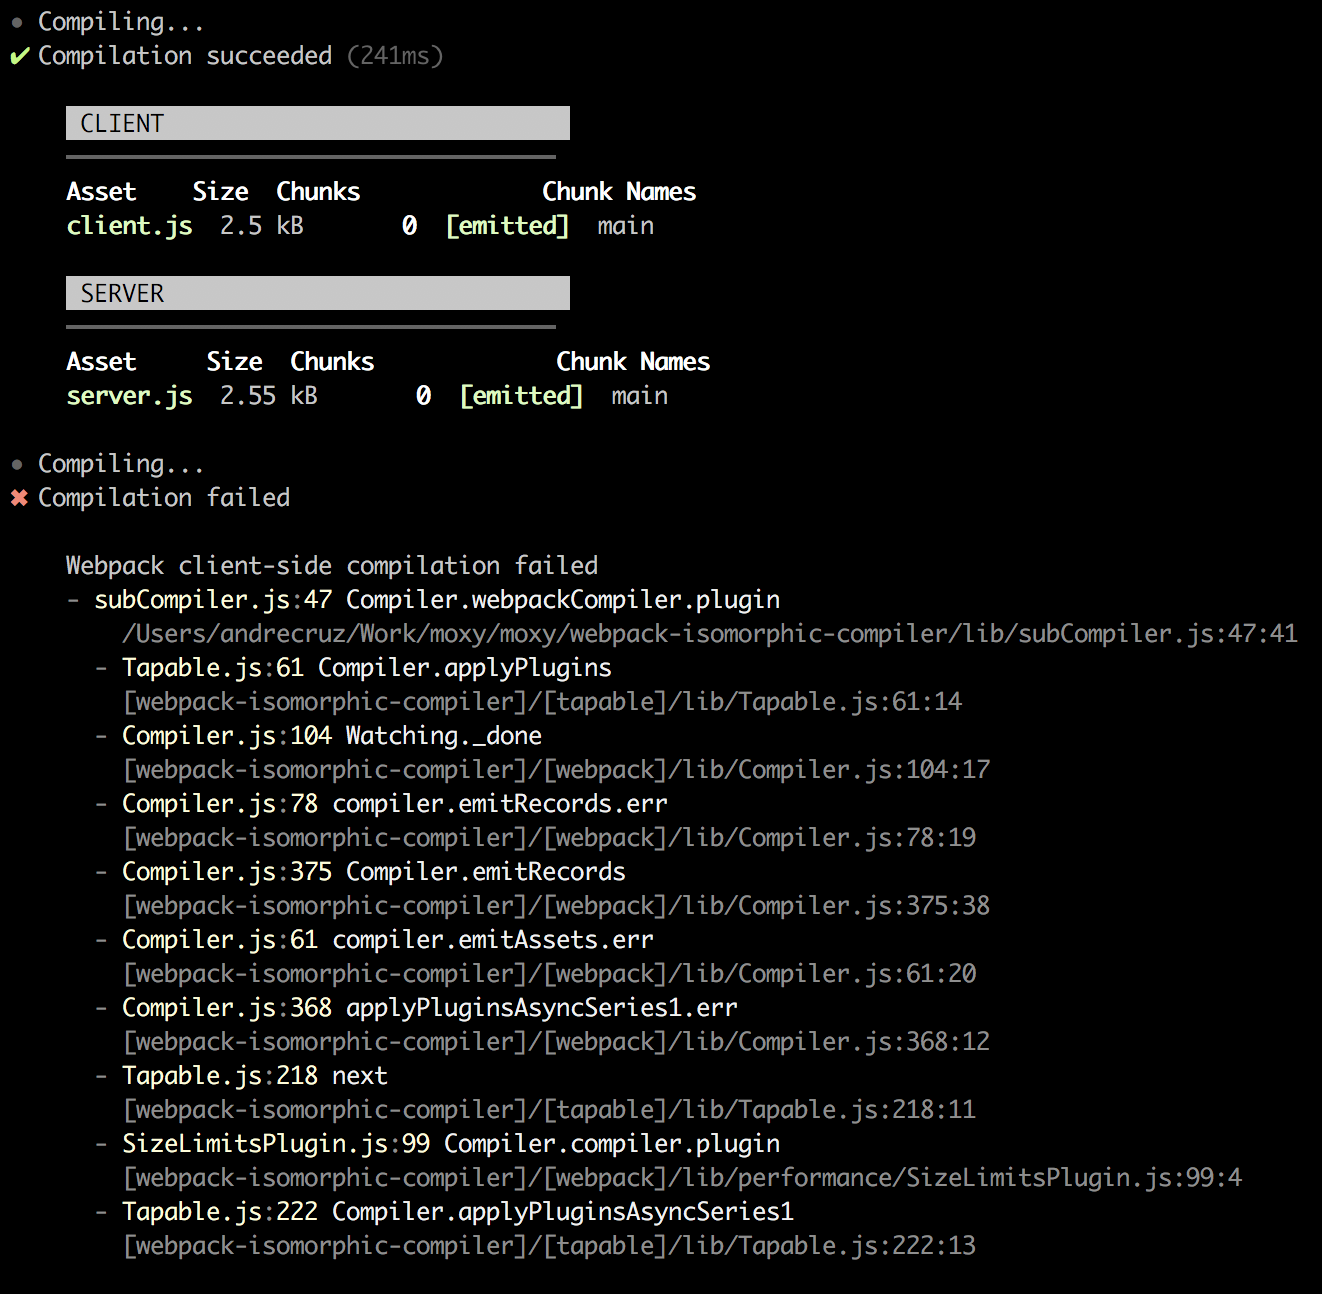Select the SERVER header bar

coord(318,293)
